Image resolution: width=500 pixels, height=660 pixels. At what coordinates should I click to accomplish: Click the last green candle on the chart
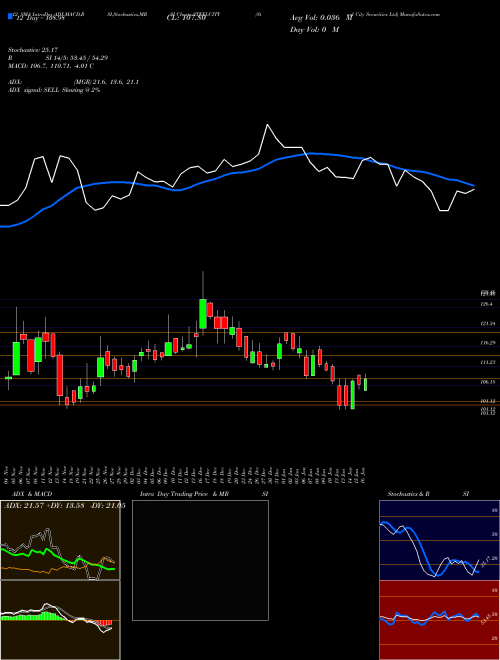(x=365, y=385)
